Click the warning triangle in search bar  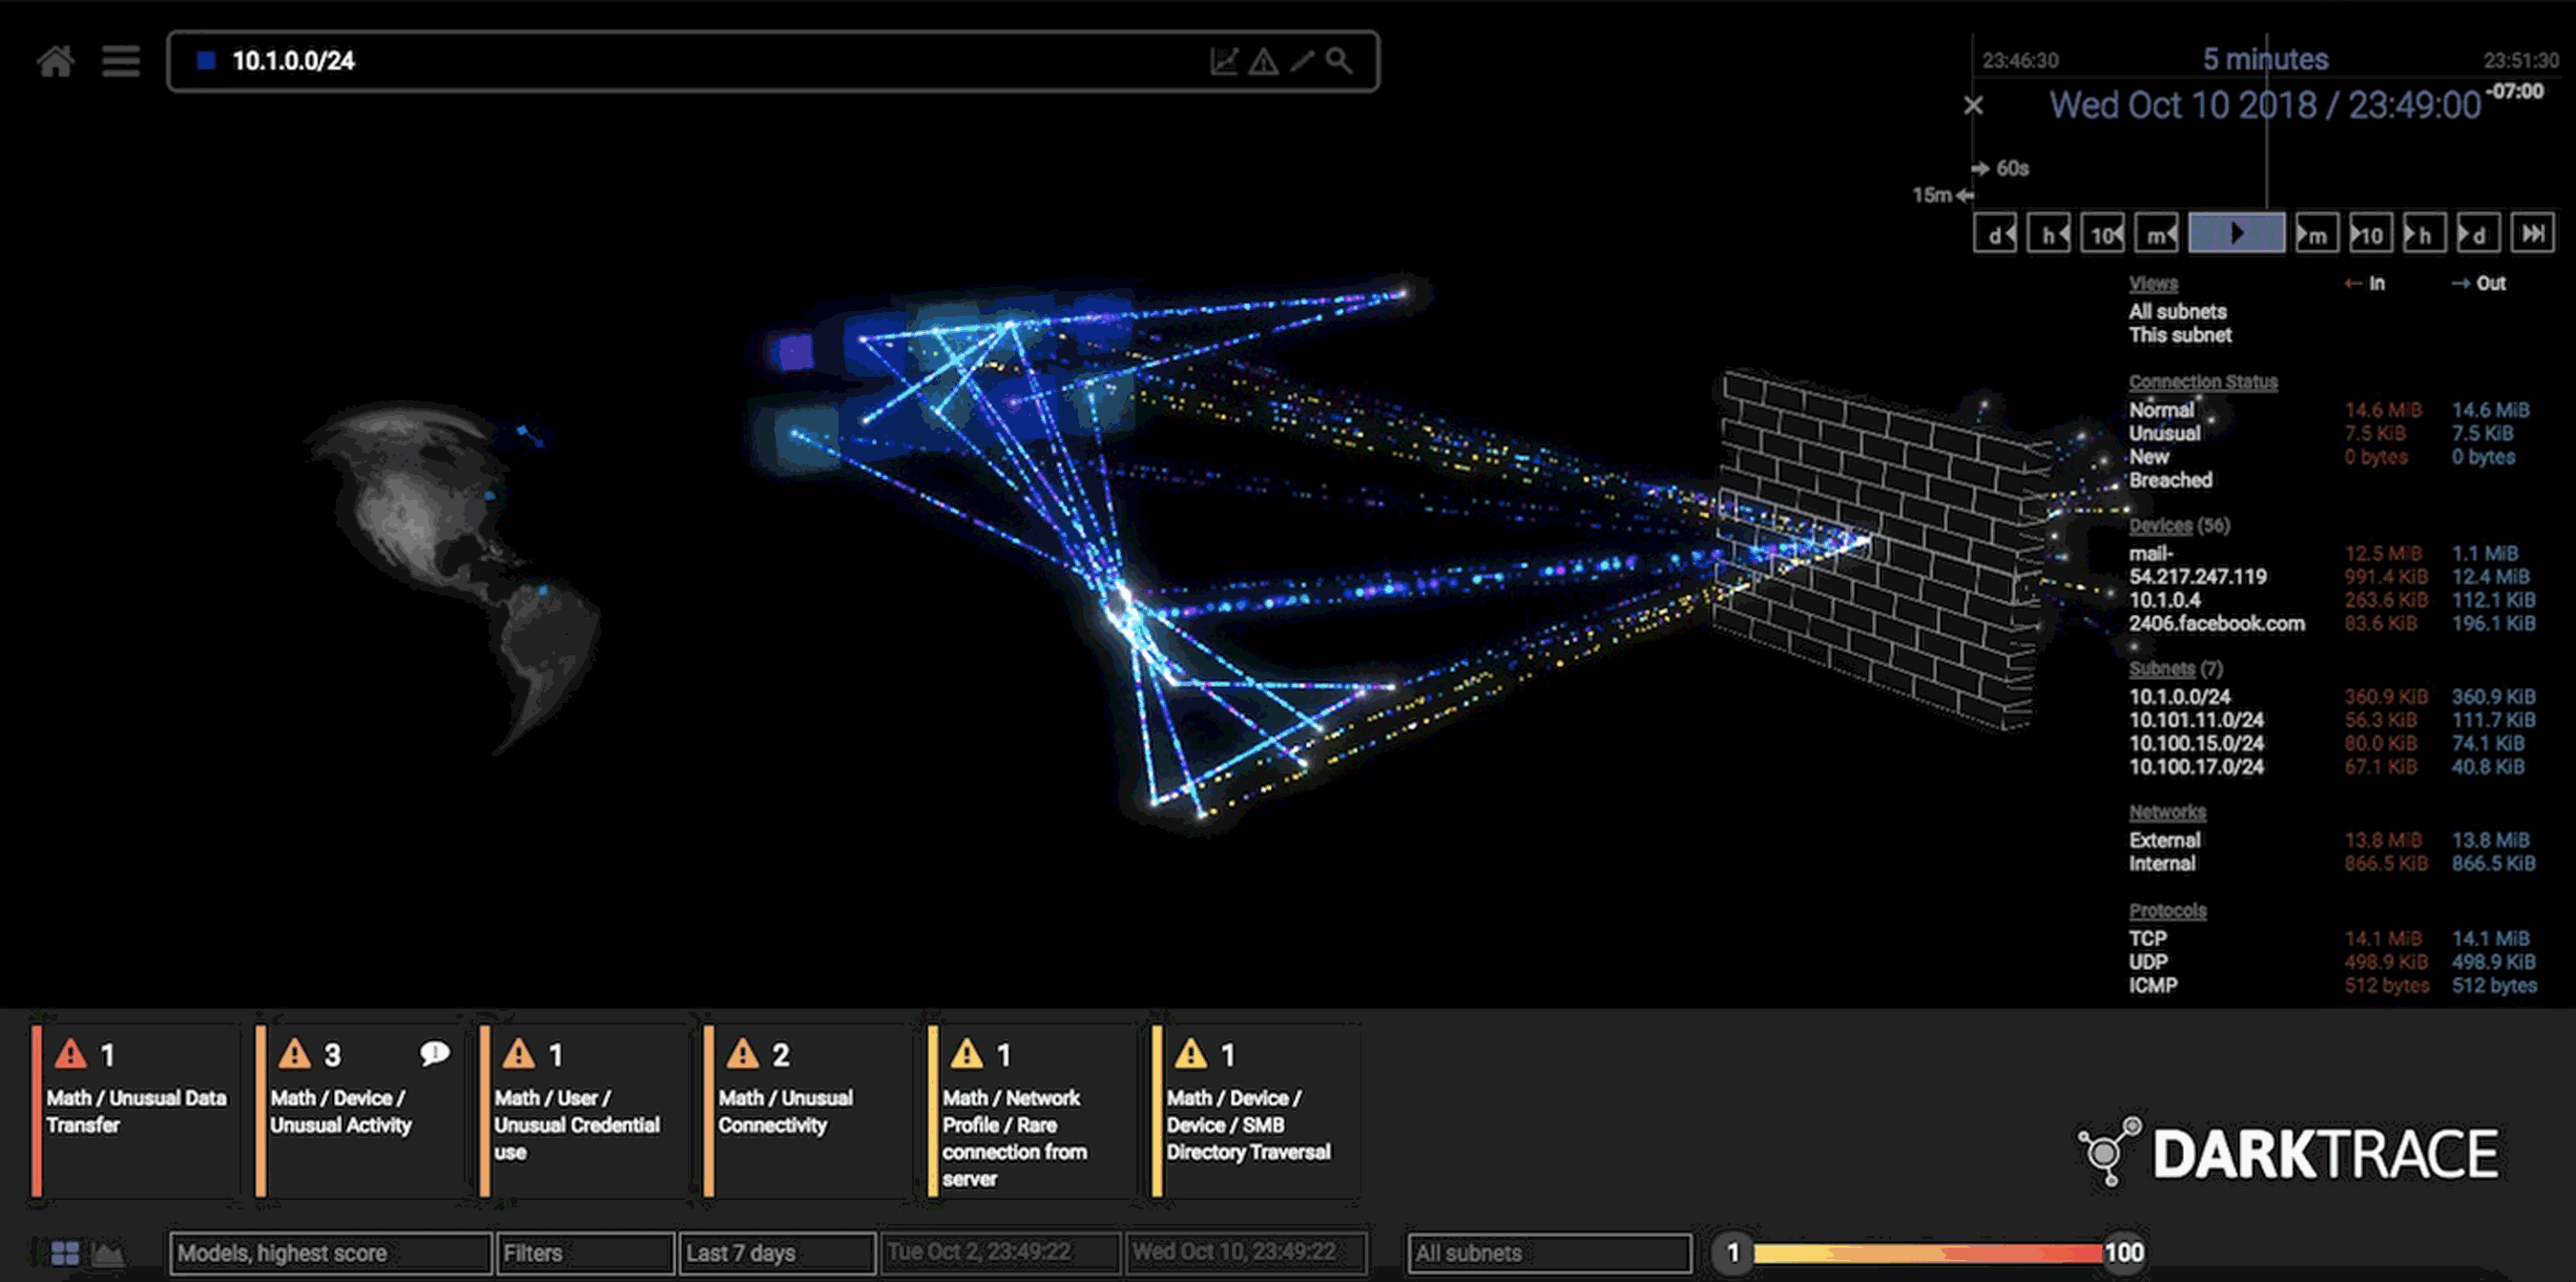tap(1263, 62)
